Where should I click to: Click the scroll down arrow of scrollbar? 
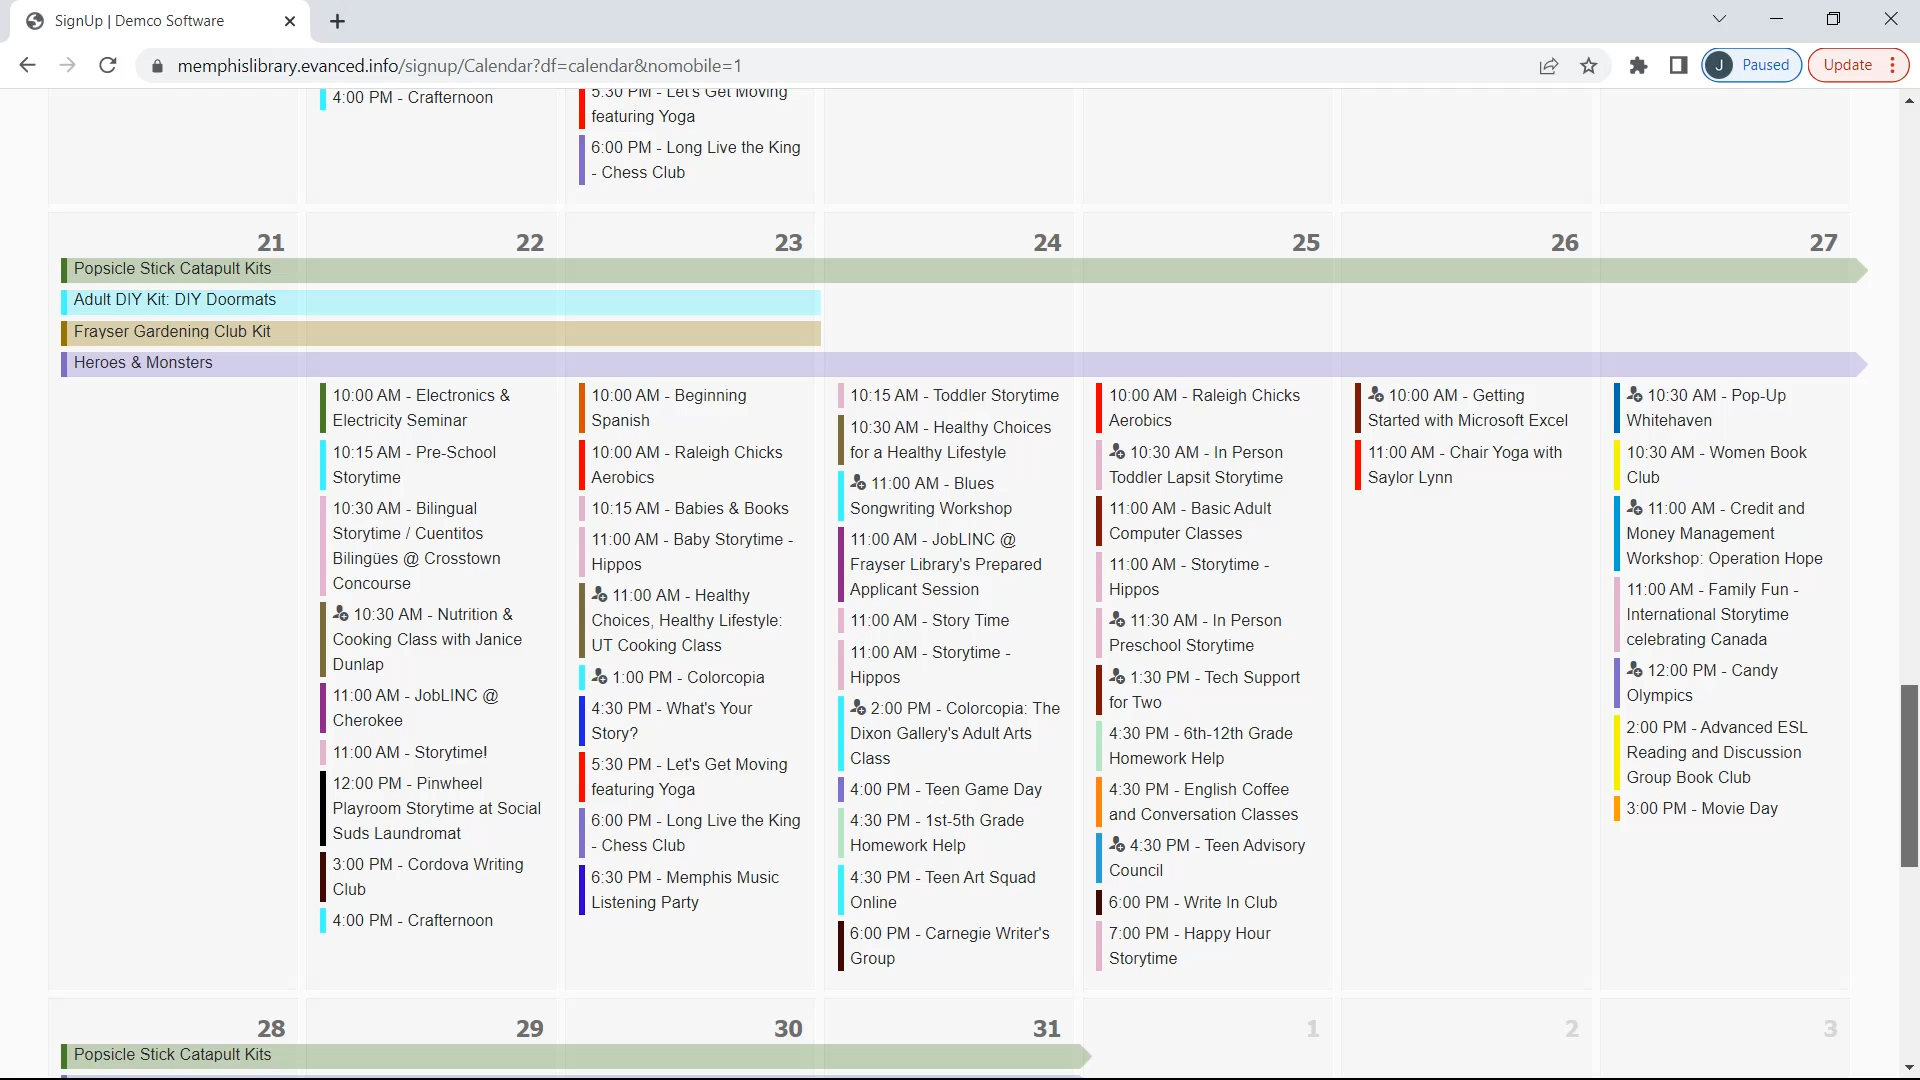pyautogui.click(x=1909, y=1067)
